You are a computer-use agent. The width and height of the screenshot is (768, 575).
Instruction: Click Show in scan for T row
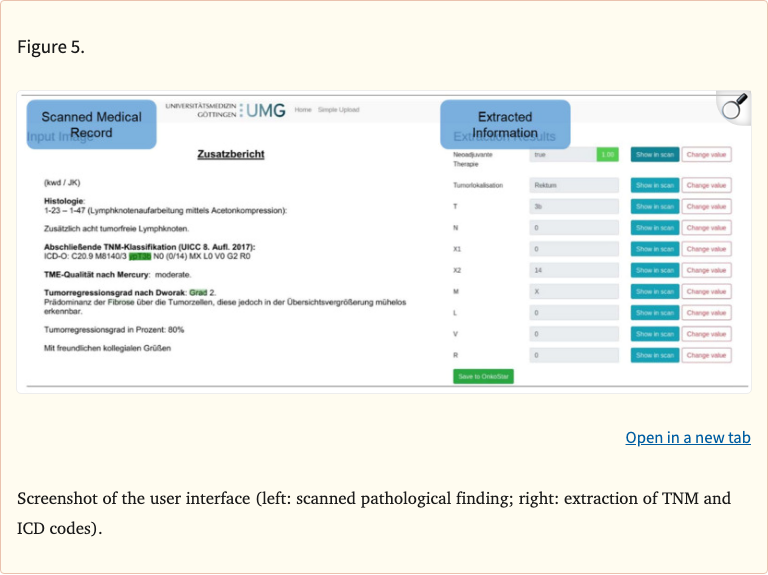tap(654, 206)
